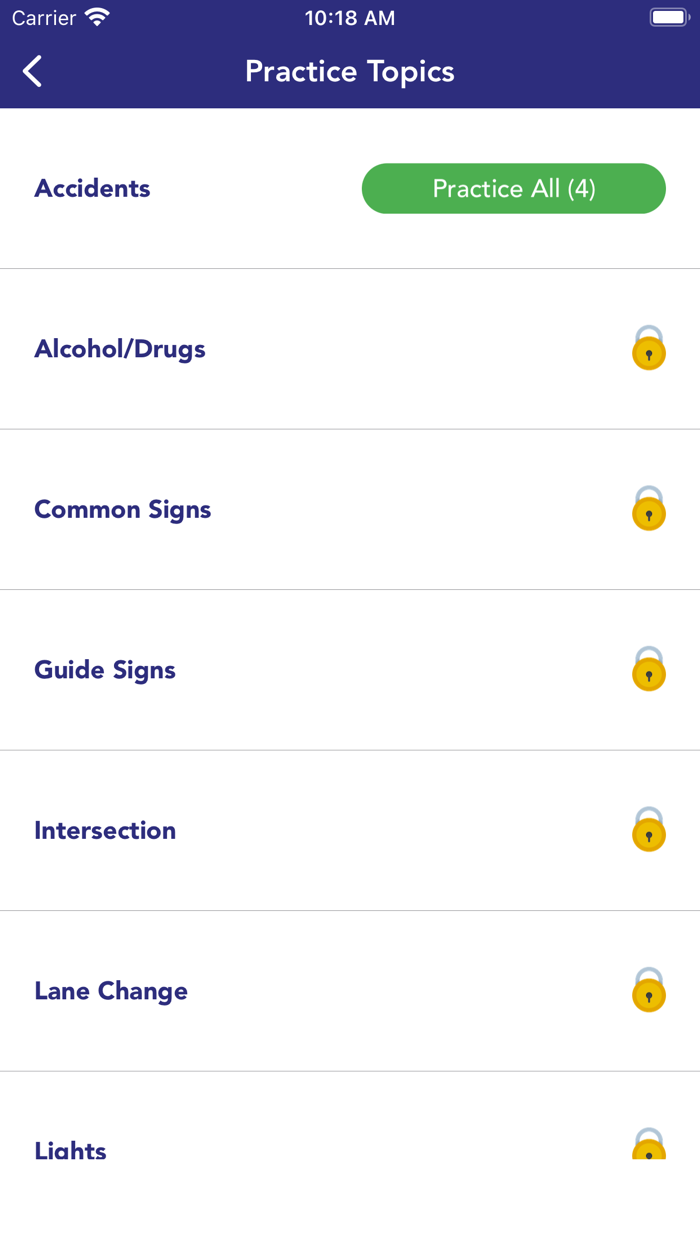Tap the Practice All (4) button
Screen dimensions: 700x1244
[x=513, y=188]
